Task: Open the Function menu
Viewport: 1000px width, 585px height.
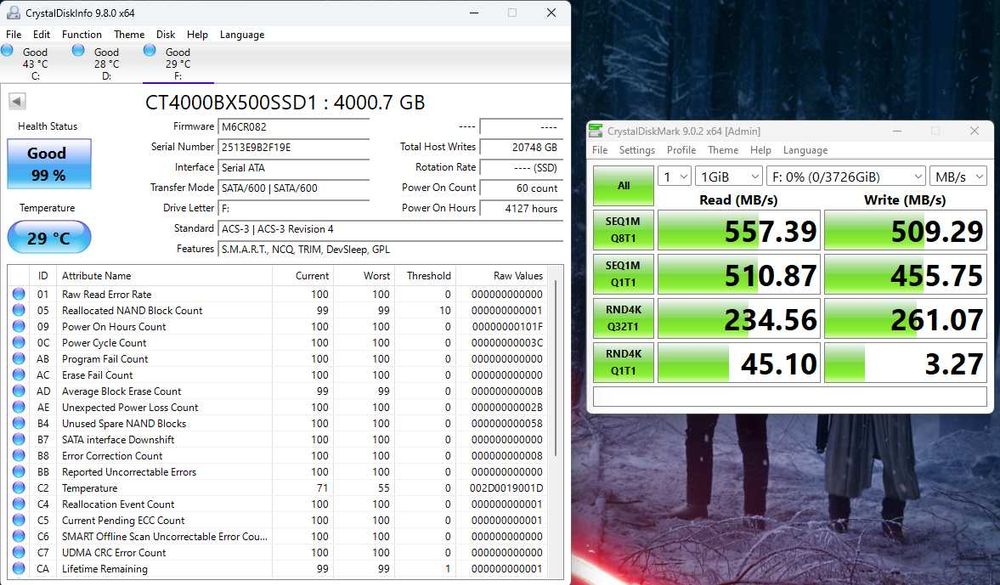Action: 82,34
